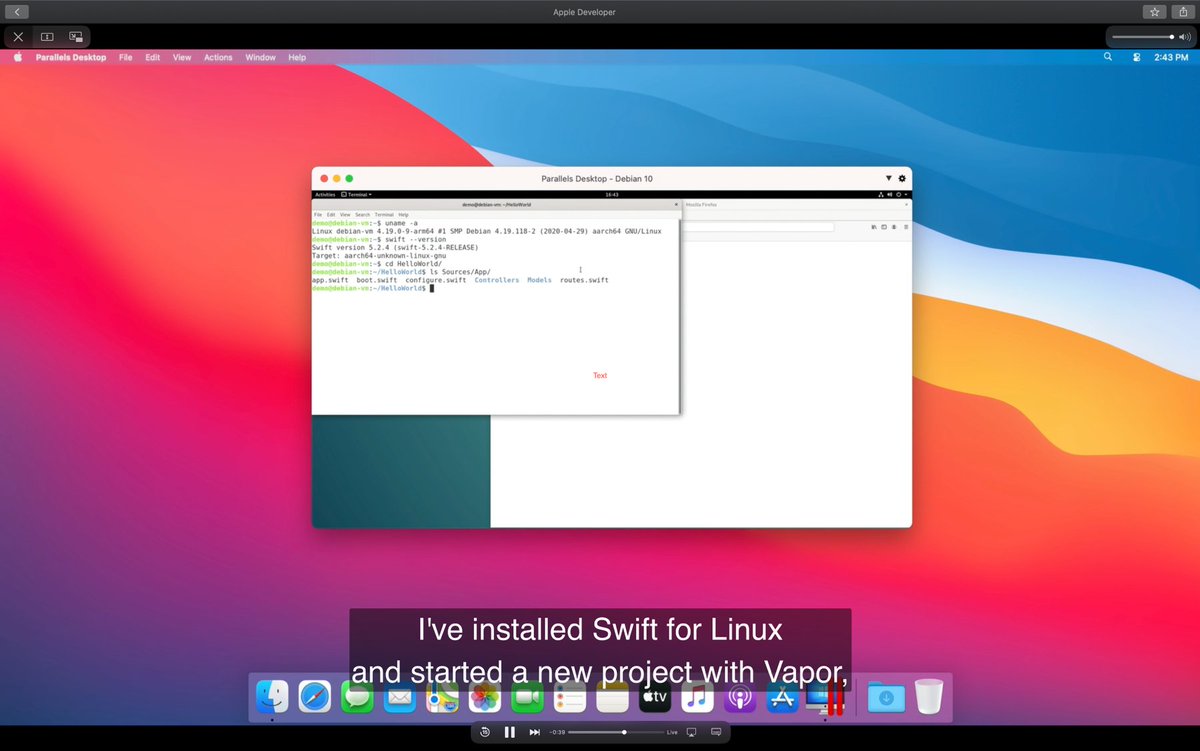Open the Parallels Desktop menu
Viewport: 1200px width, 751px height.
[71, 57]
